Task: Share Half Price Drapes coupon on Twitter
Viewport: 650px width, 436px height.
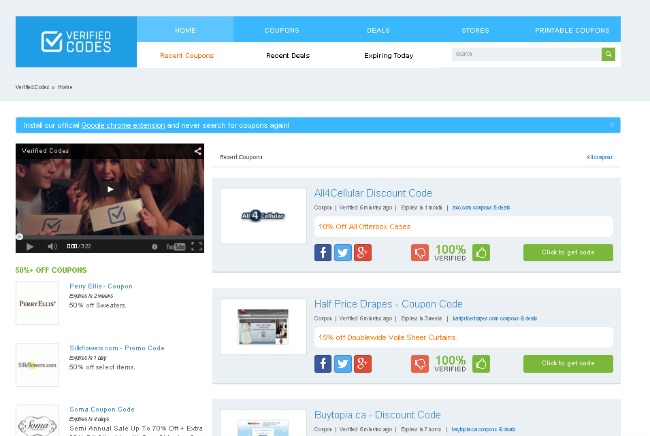Action: (x=343, y=364)
